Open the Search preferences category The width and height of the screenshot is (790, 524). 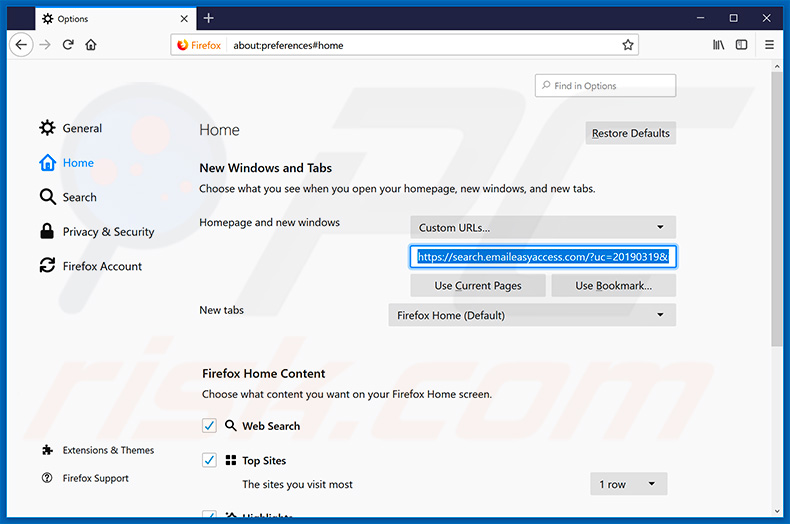tap(68, 197)
